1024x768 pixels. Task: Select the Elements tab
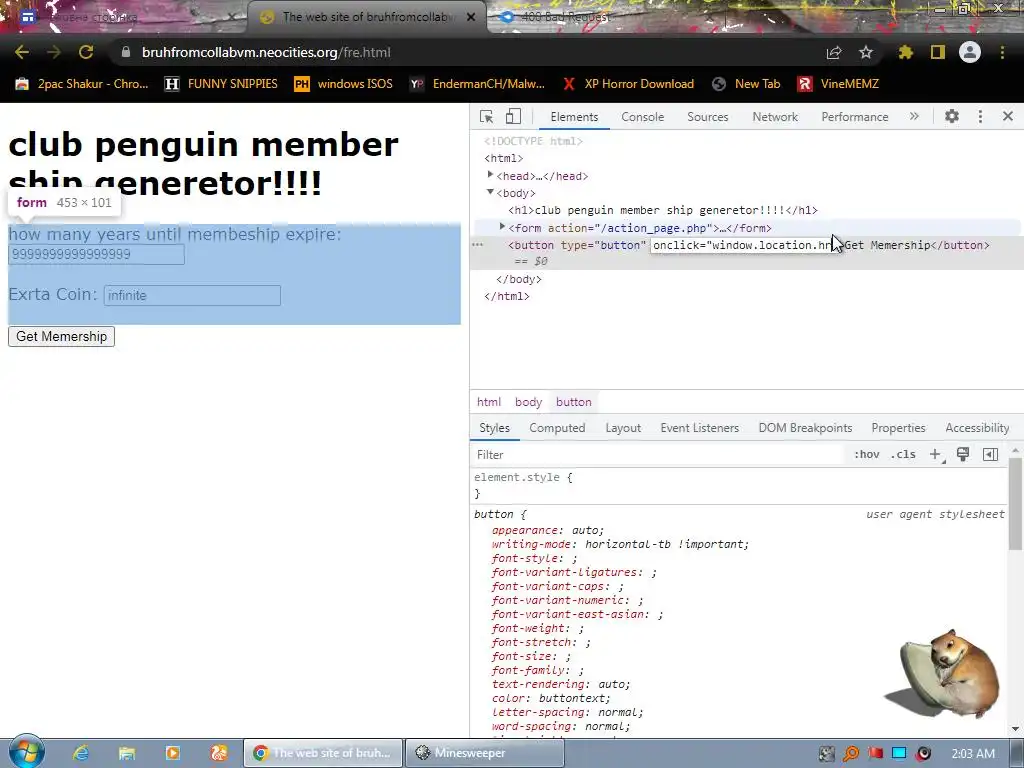coord(574,117)
